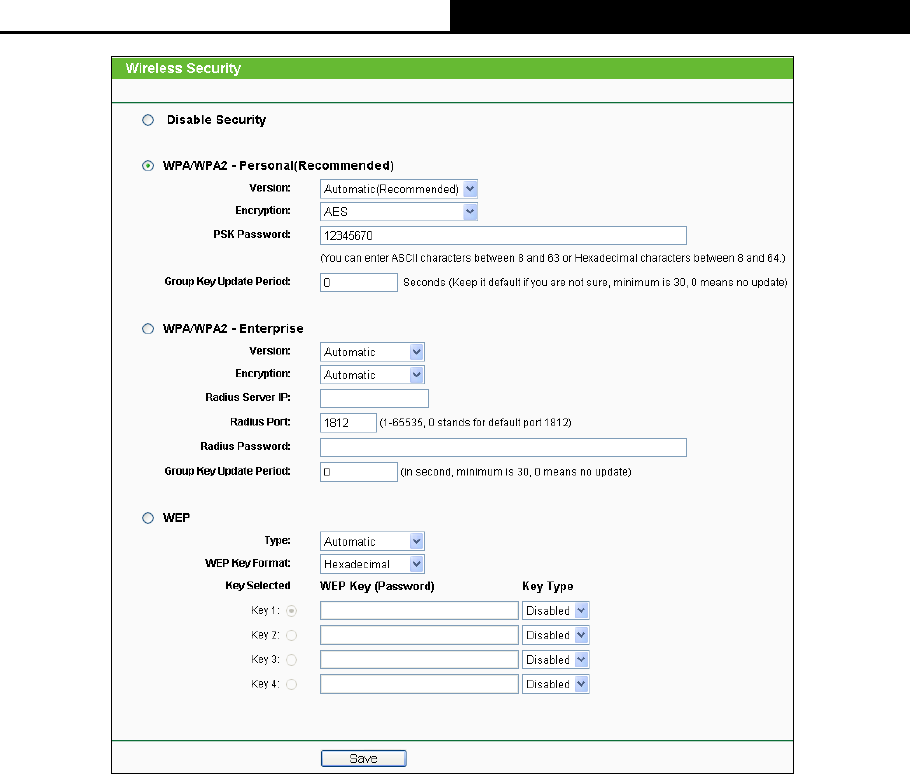
Task: Click the 'Key Type' column header
Action: 548,587
